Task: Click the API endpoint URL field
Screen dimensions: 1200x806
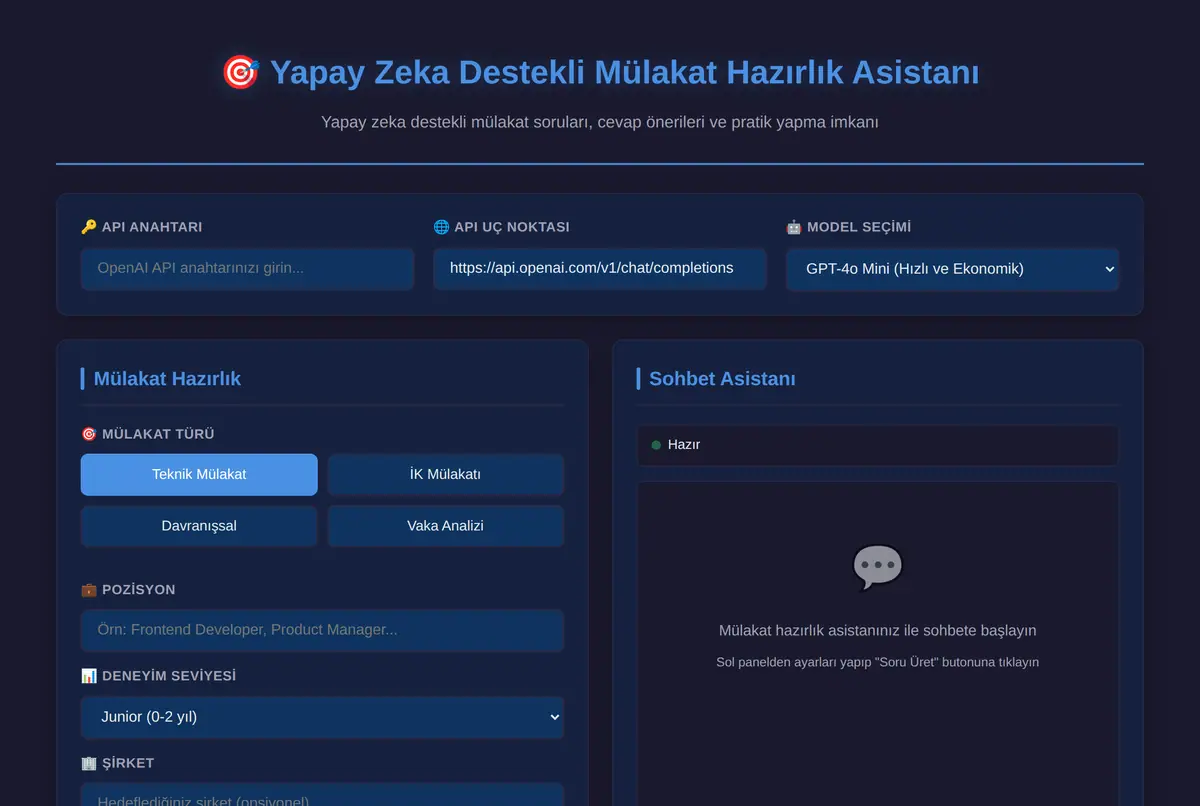Action: [x=600, y=269]
